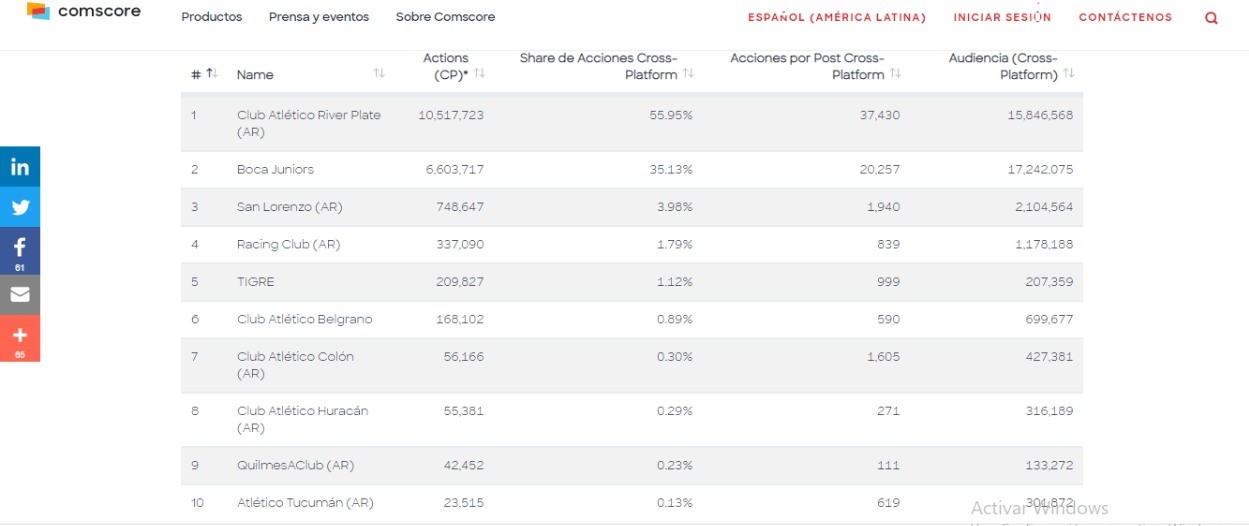Click the San Lorenzo (AR) name cell
The width and height of the screenshot is (1249, 526).
pyautogui.click(x=289, y=207)
